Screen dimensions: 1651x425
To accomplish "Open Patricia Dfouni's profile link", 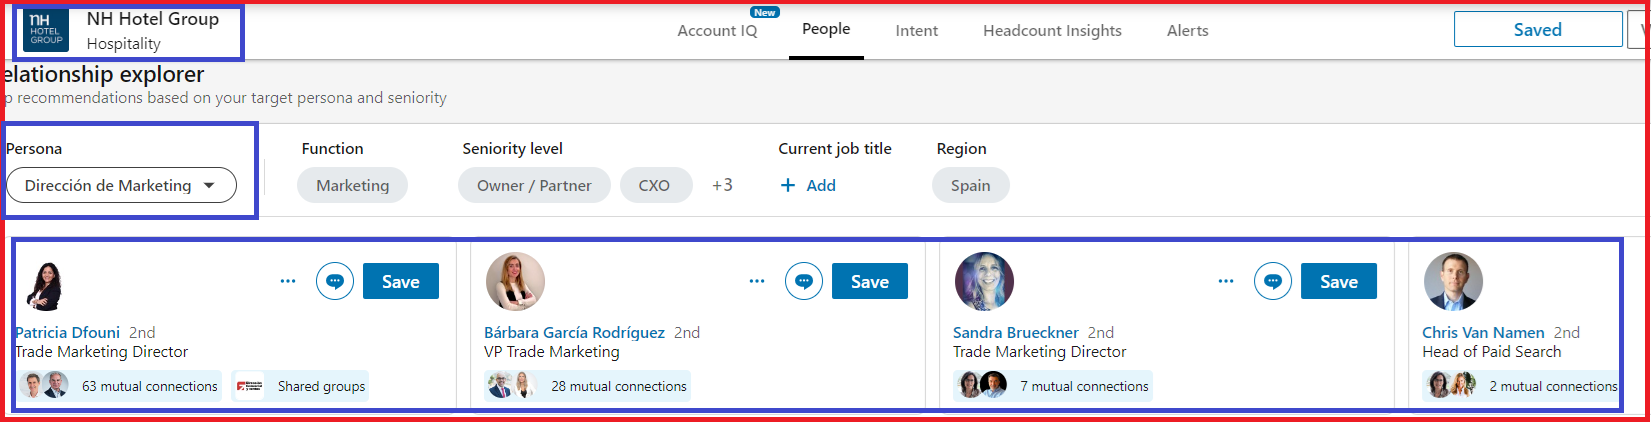I will 67,332.
